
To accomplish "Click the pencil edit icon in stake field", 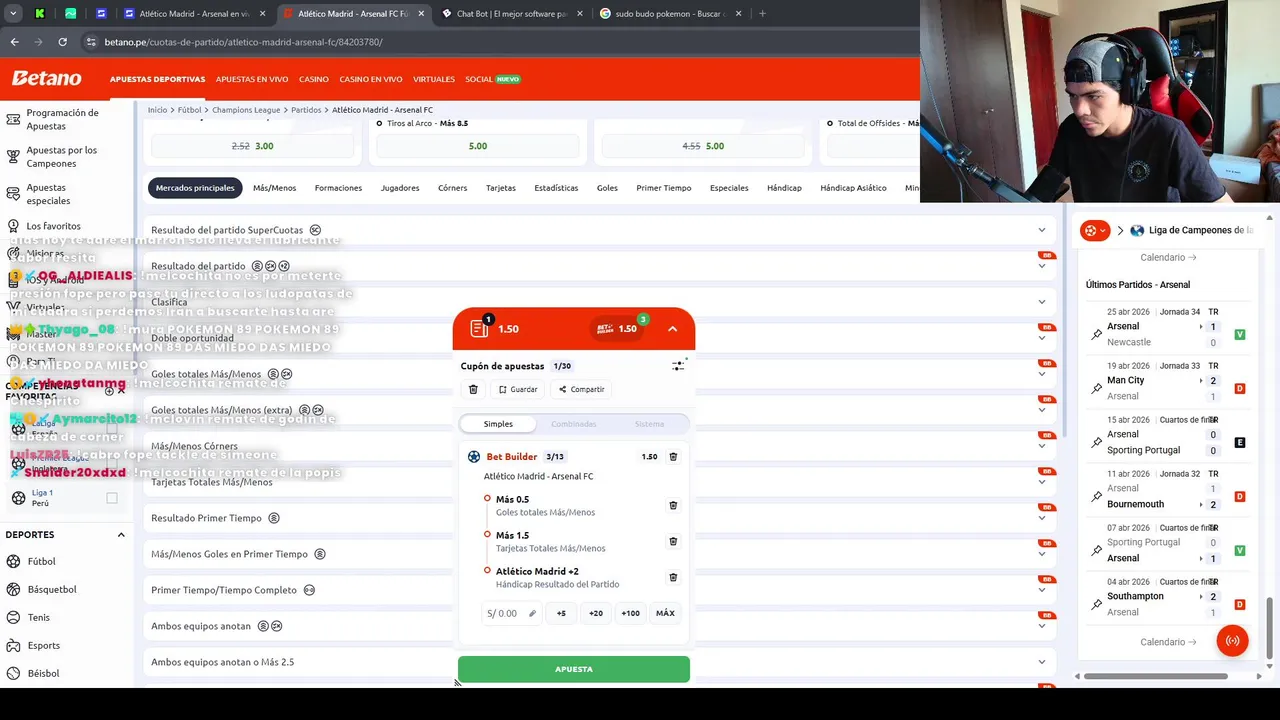I will (532, 614).
